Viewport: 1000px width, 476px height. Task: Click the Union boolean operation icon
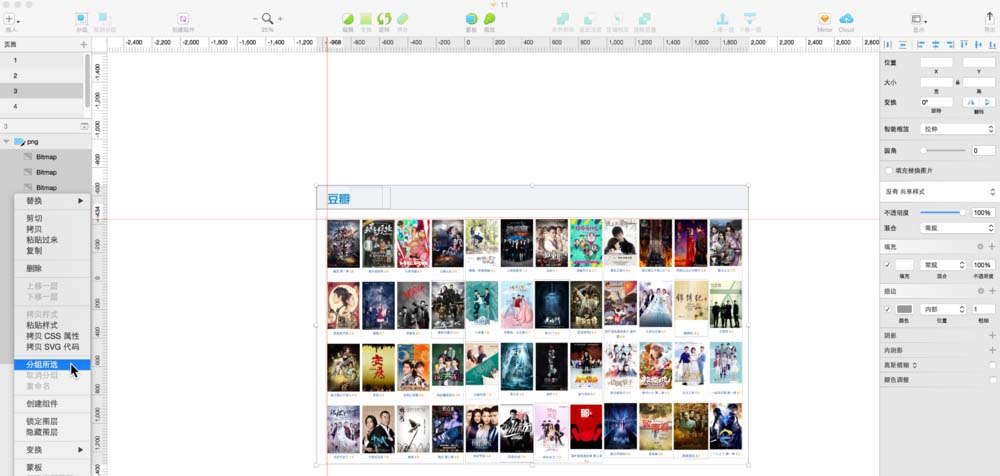(562, 19)
